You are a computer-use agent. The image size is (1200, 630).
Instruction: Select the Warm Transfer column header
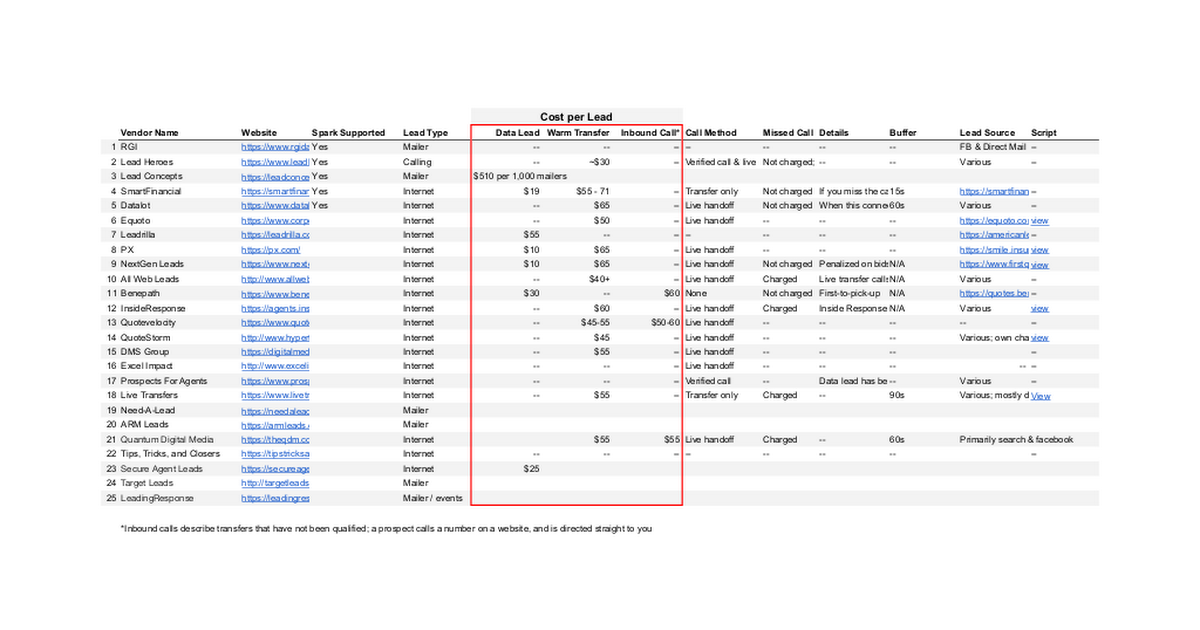click(x=579, y=133)
